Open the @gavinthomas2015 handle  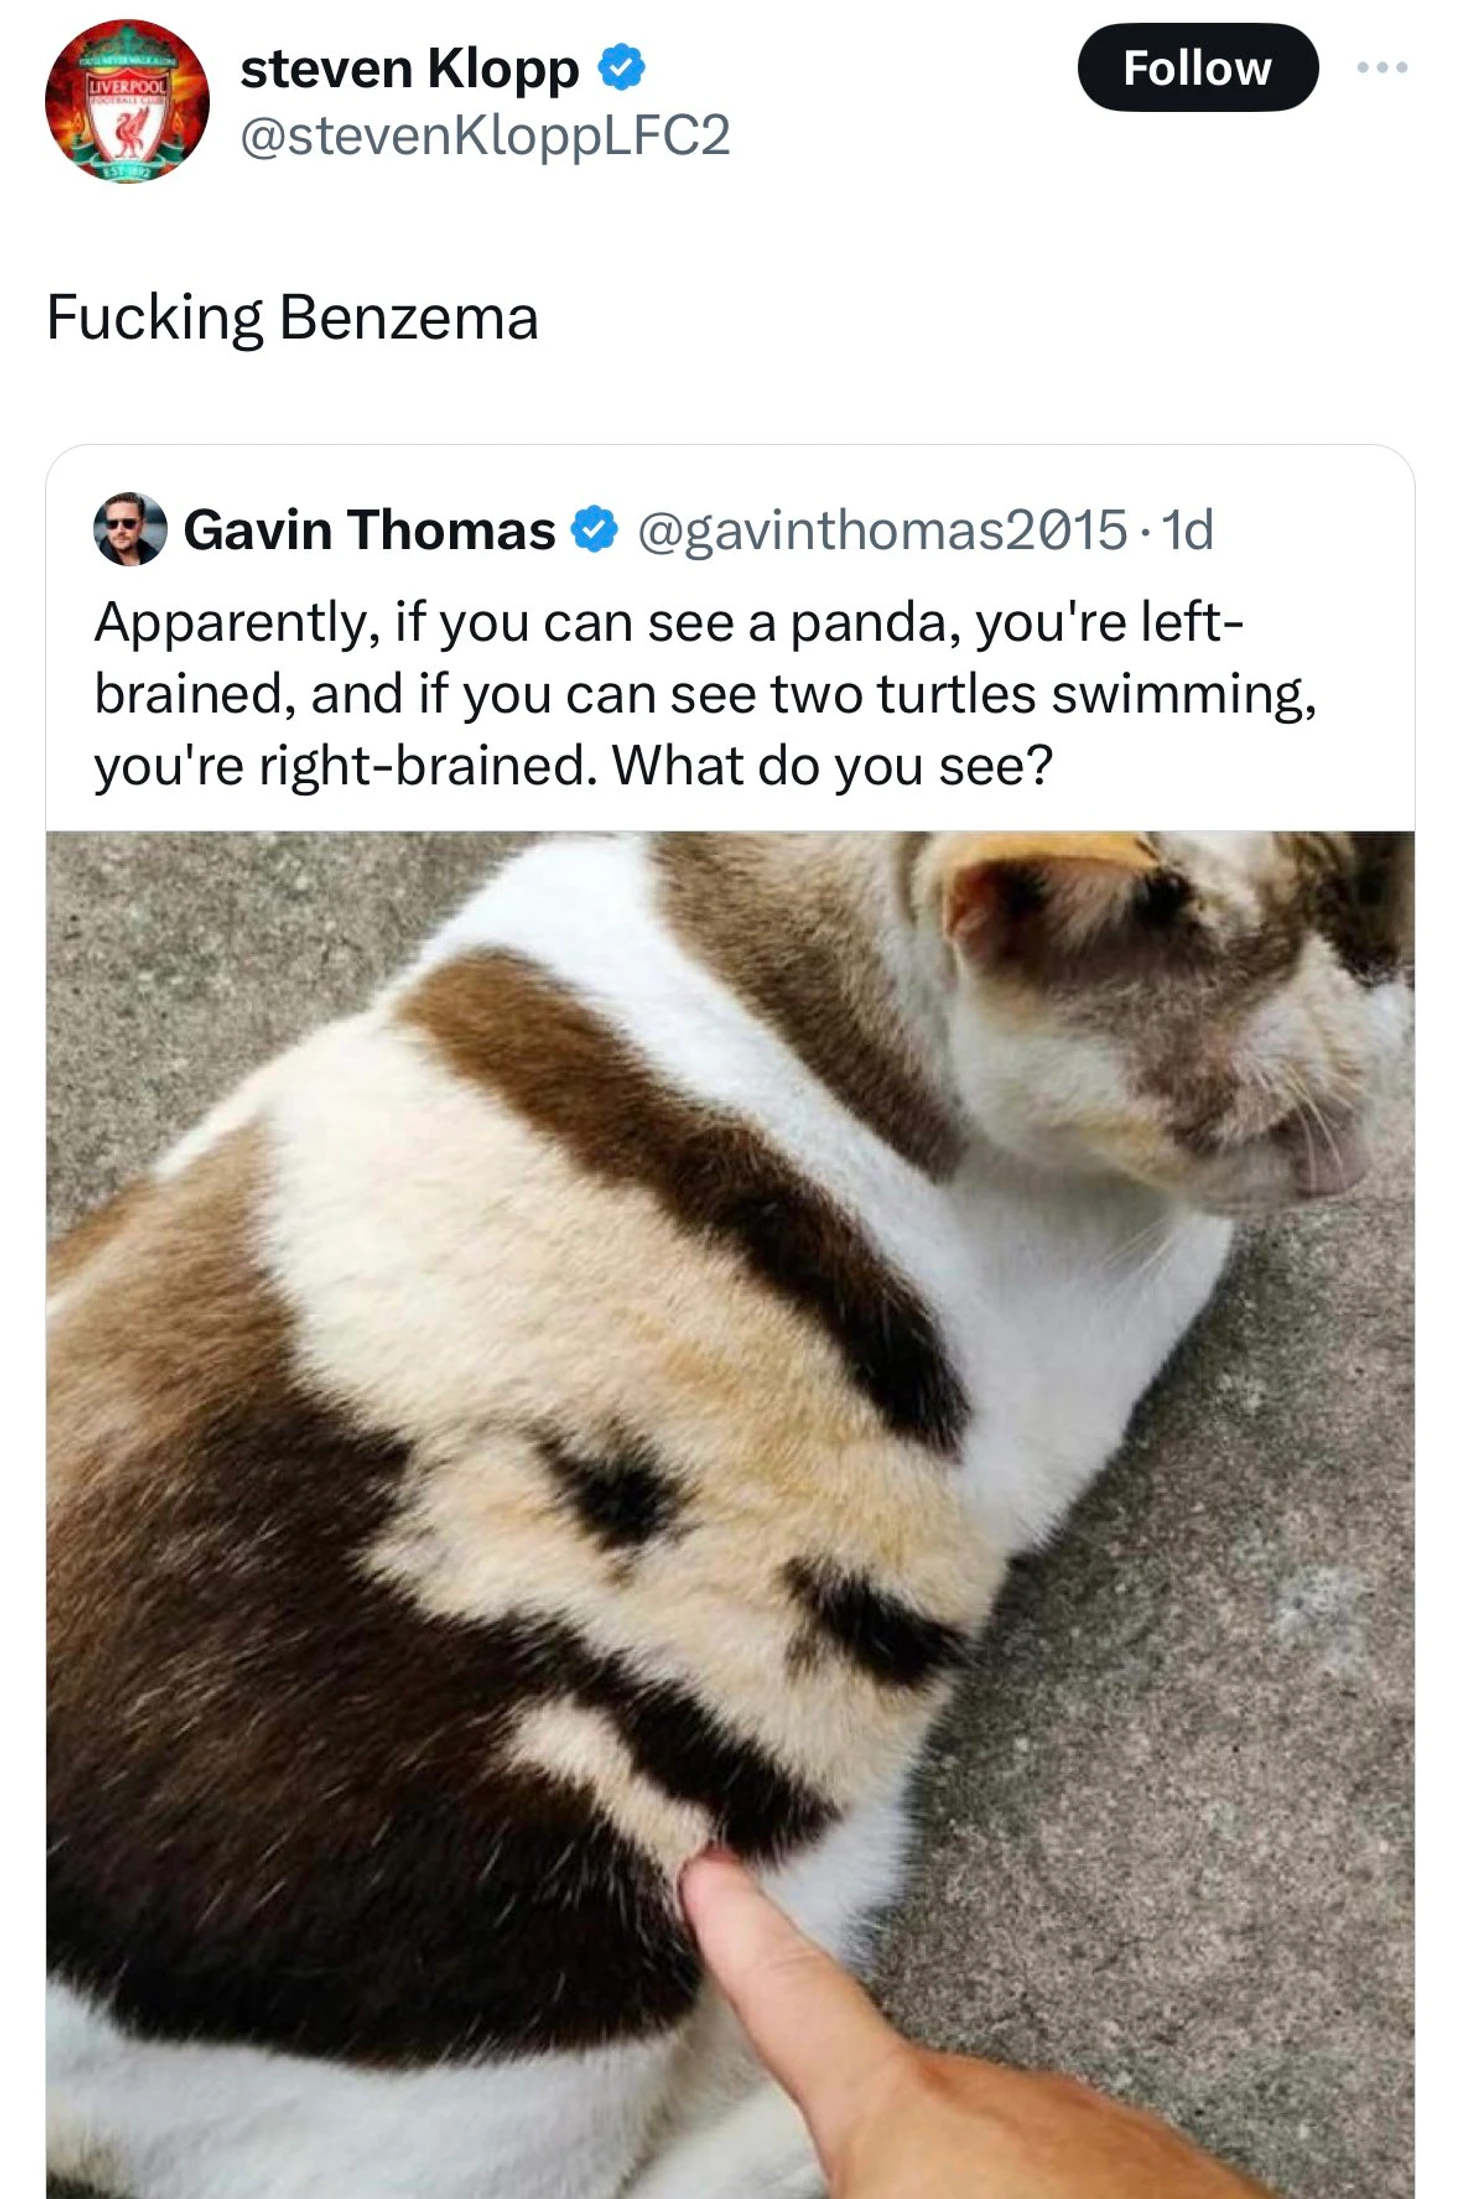882,529
